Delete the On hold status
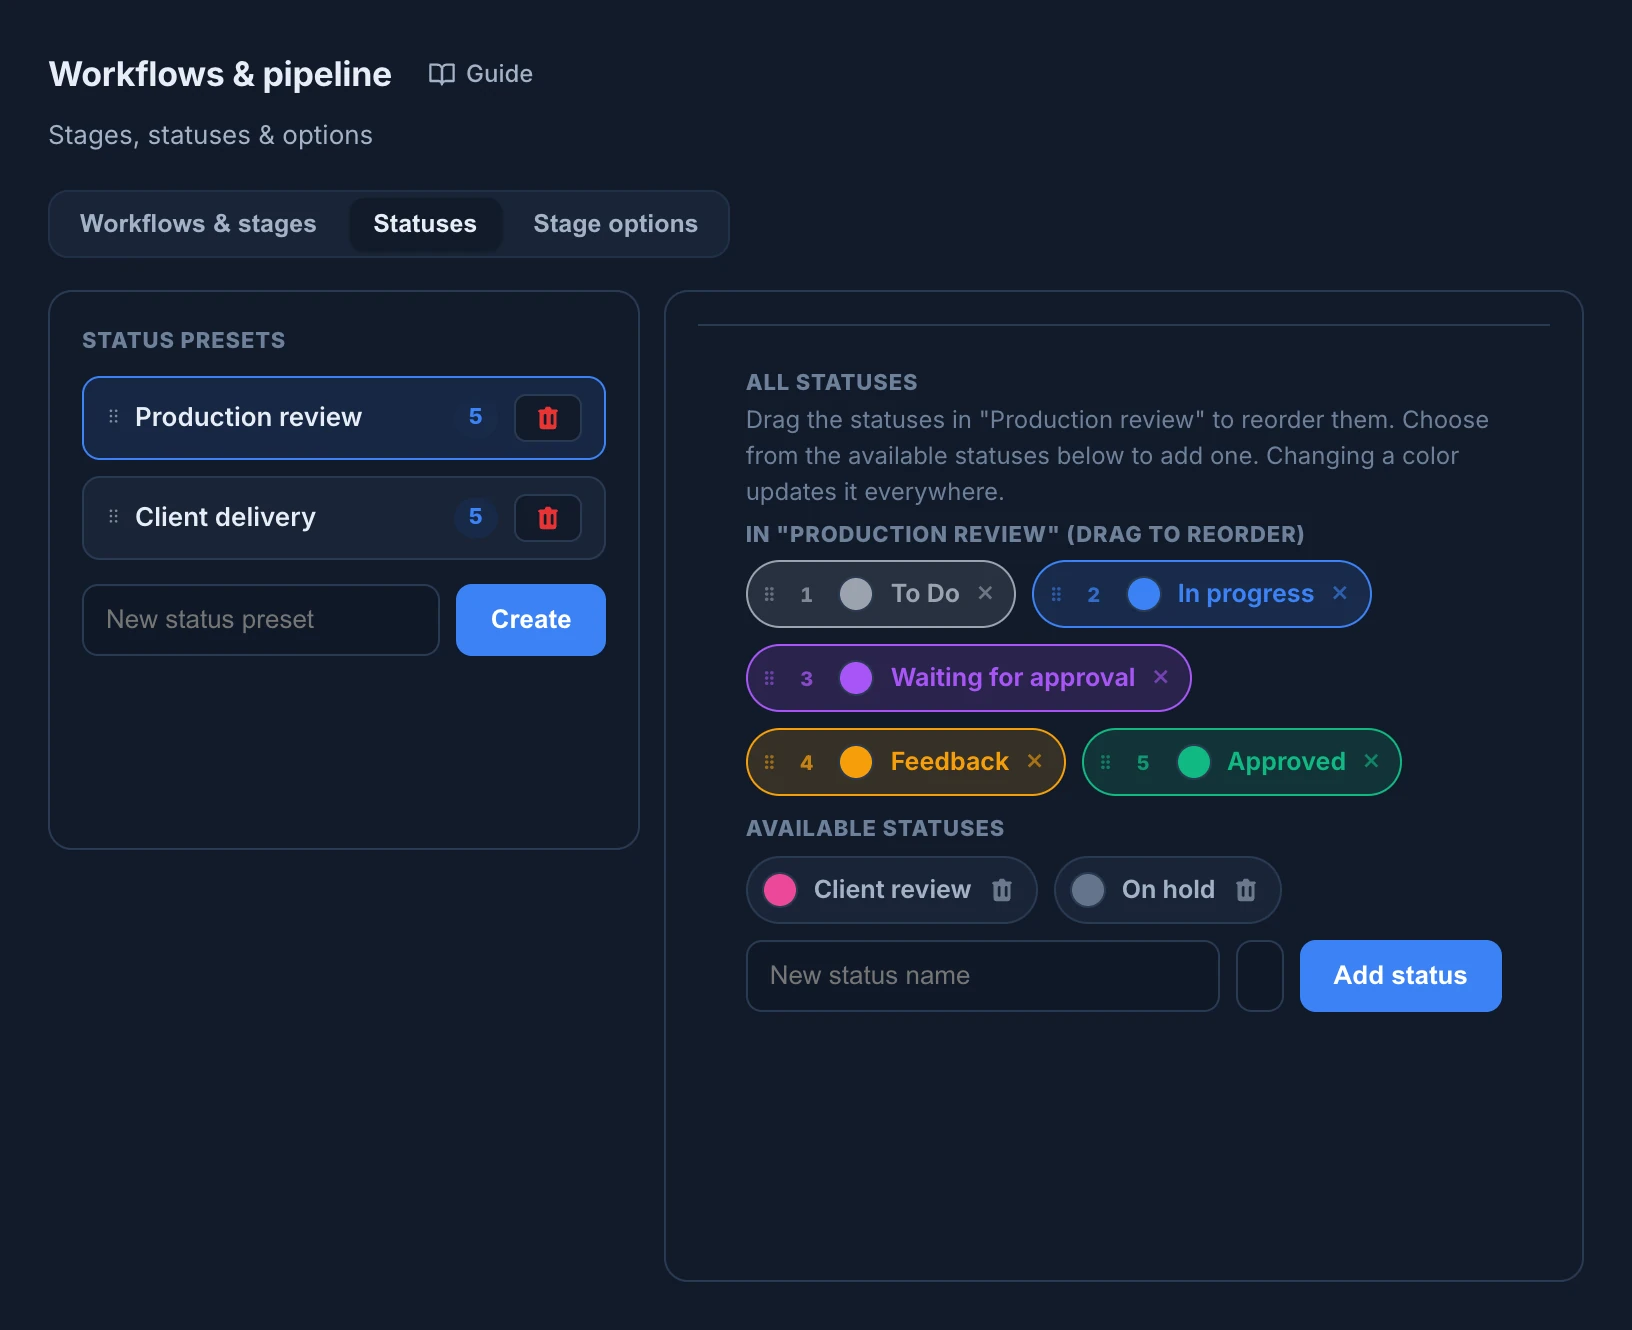The image size is (1632, 1330). (x=1246, y=890)
